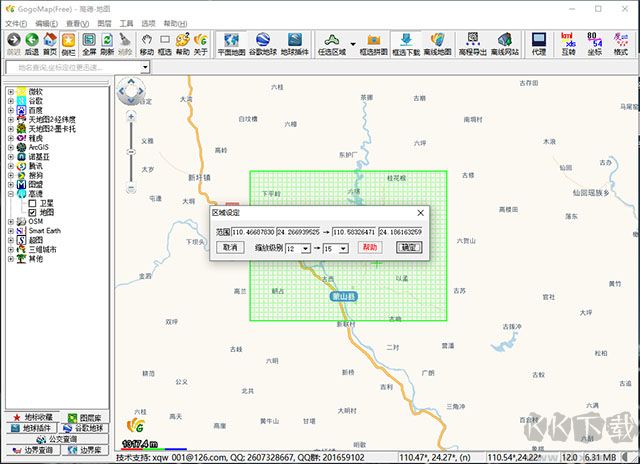640x464 pixels.
Task: Click the 谷歌地球 (Google Earth) toolbar icon
Action: 262,43
